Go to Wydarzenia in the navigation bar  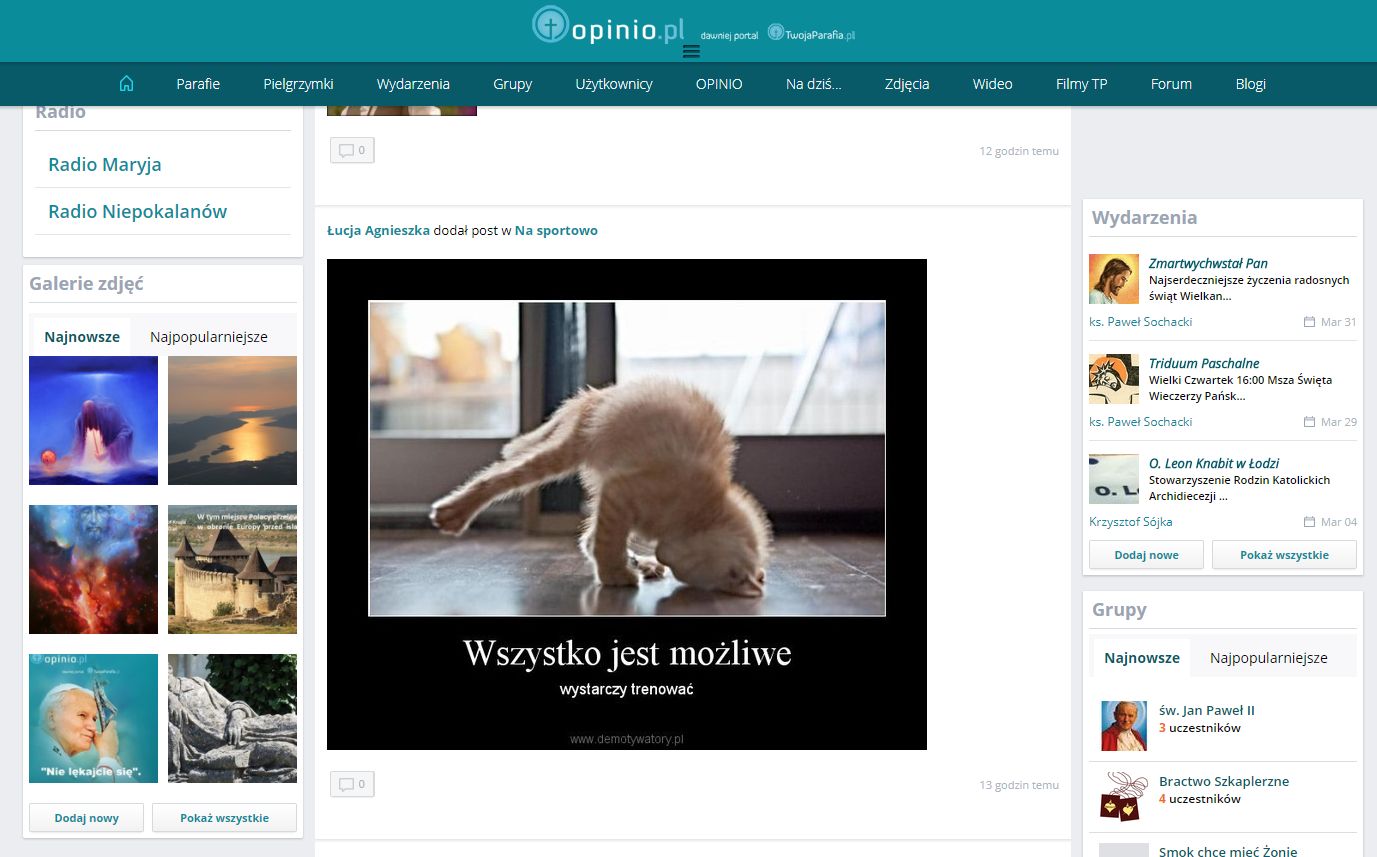point(413,84)
